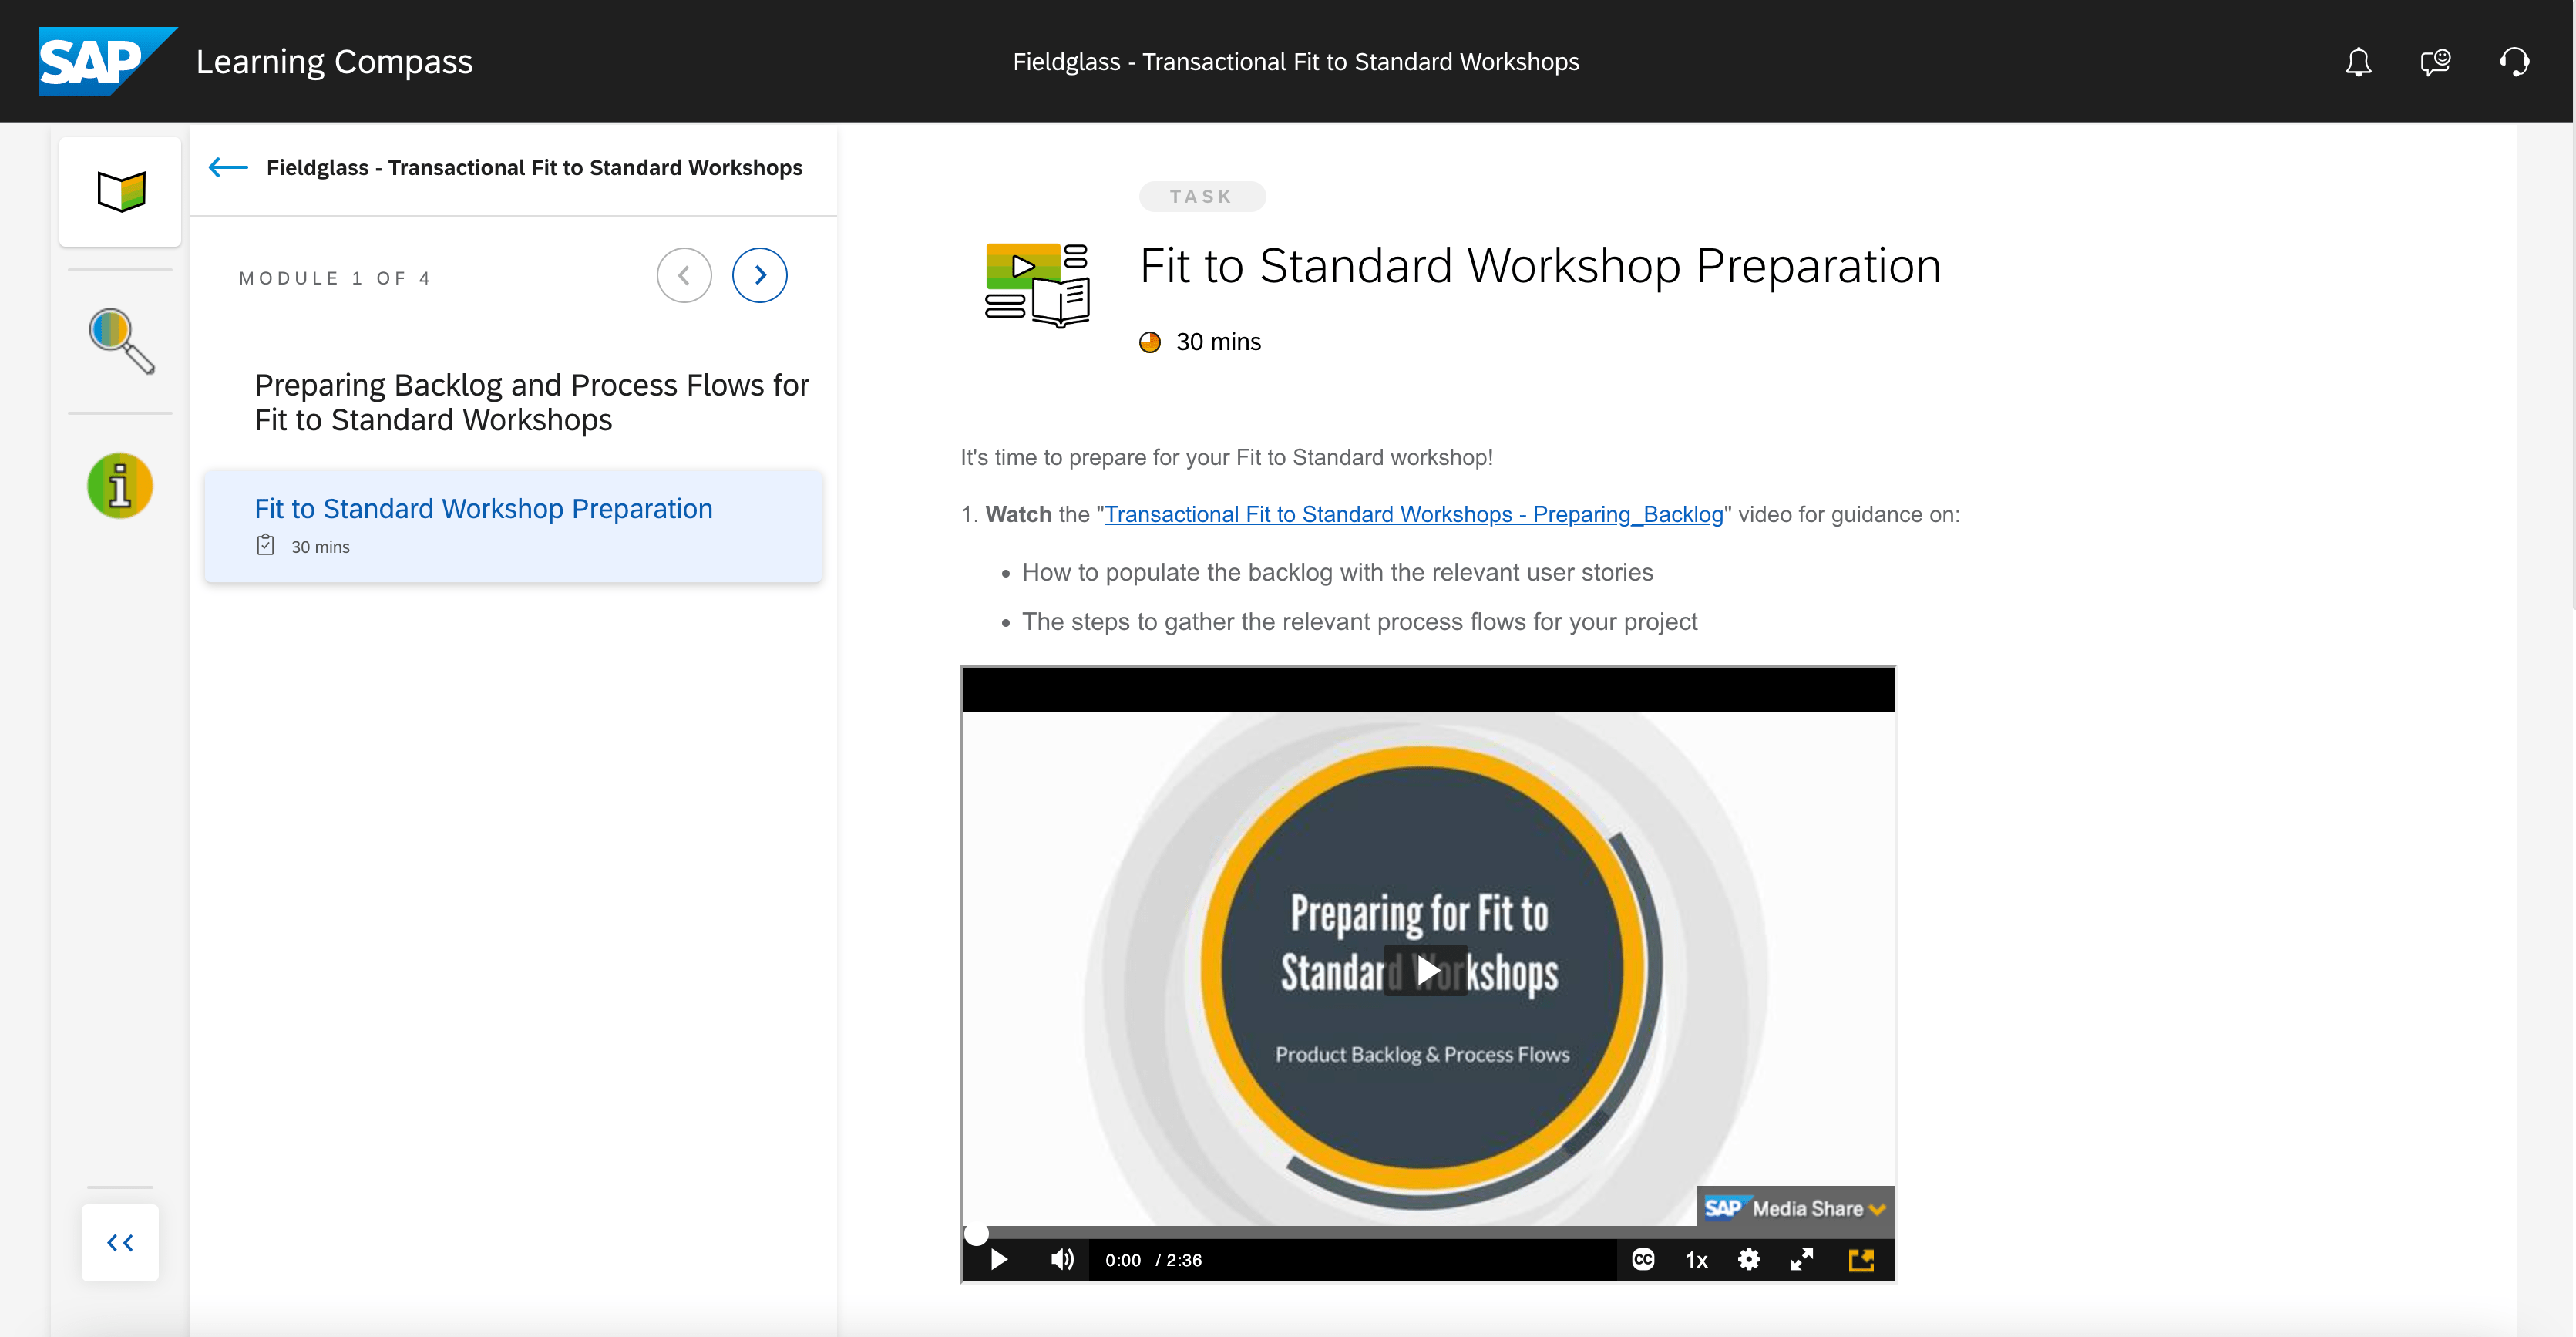2576x1337 pixels.
Task: Expand the SAP Media Share dropdown
Action: click(x=1877, y=1208)
